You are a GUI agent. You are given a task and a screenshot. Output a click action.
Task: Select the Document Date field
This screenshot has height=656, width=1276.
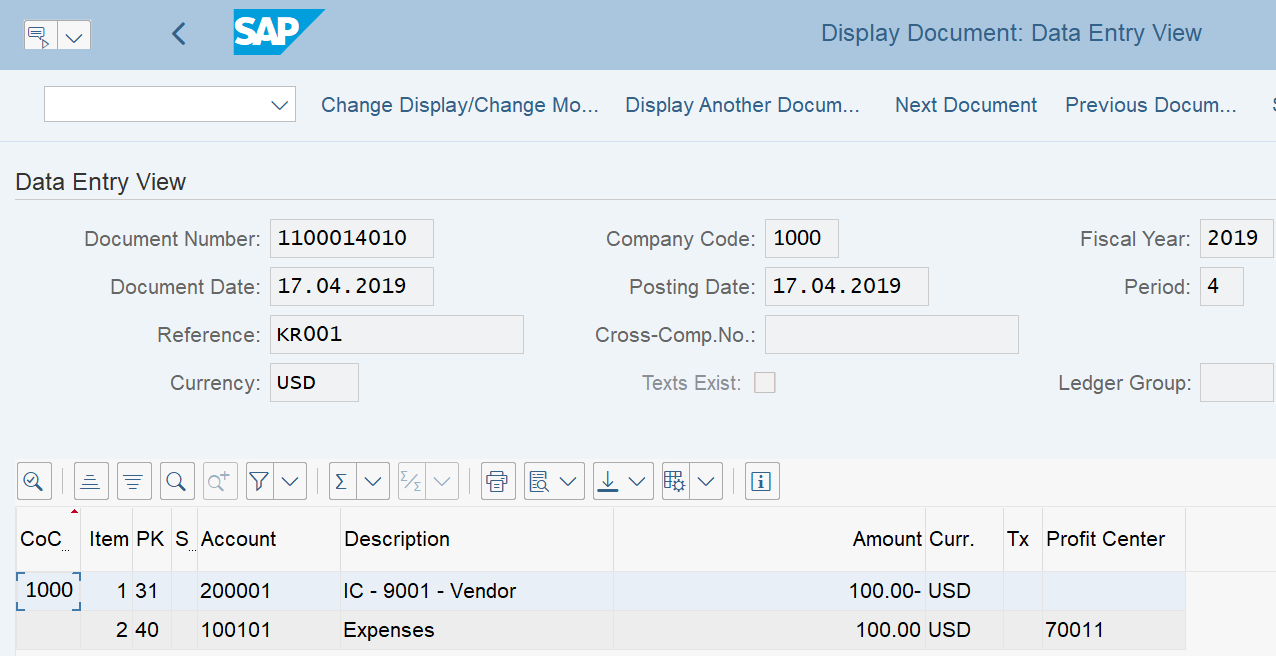coord(352,286)
